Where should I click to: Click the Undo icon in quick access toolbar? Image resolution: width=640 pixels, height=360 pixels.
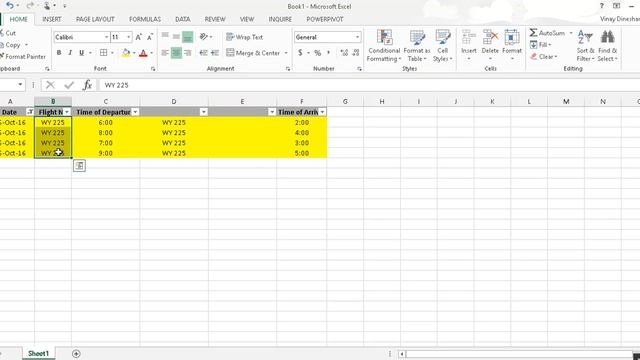(x=10, y=6)
